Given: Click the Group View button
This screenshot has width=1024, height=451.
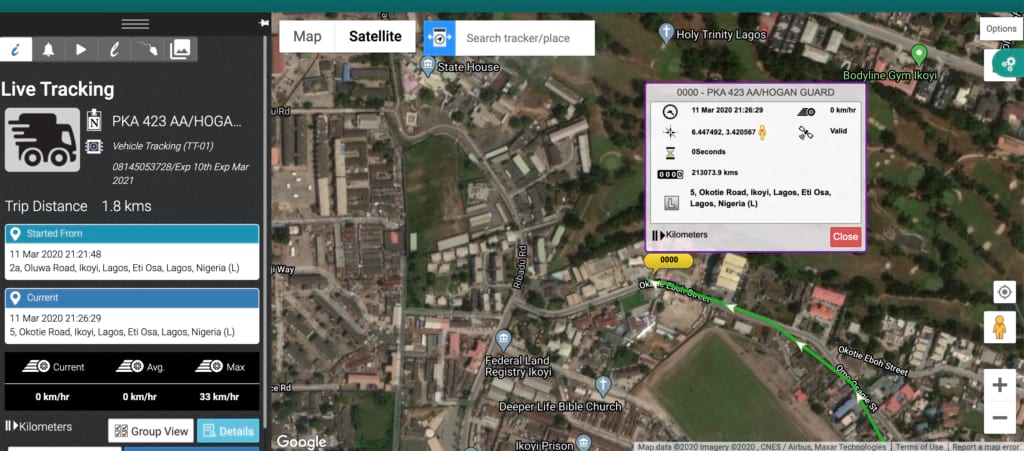Looking at the screenshot, I should pyautogui.click(x=150, y=431).
